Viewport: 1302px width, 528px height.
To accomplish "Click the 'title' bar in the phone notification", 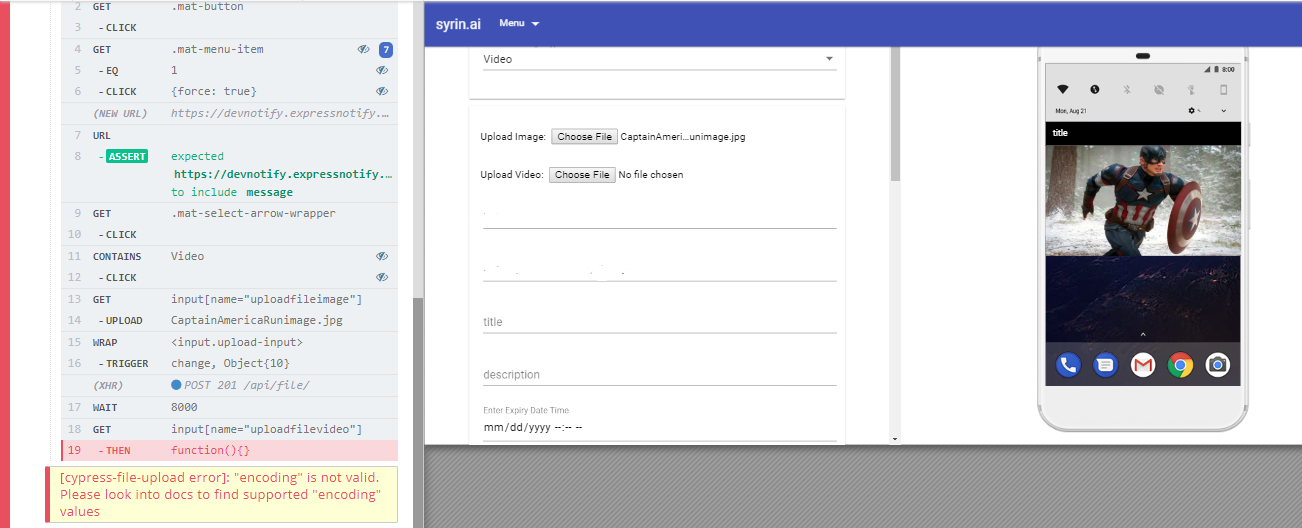I will 1143,133.
